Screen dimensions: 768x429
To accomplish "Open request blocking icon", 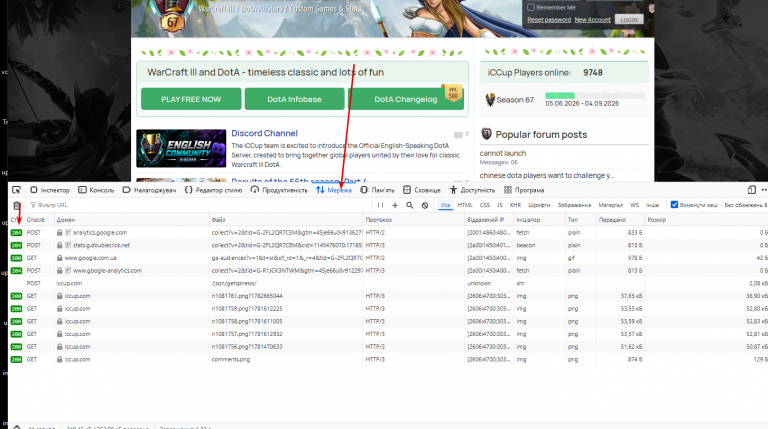I will tap(425, 205).
